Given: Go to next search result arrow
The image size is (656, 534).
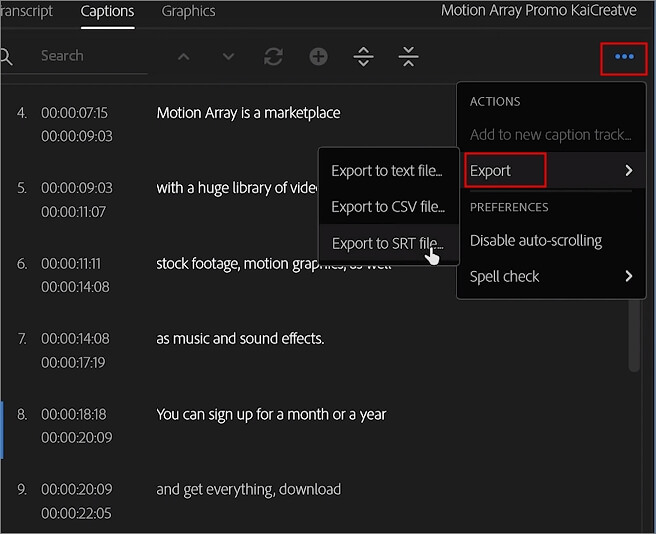Looking at the screenshot, I should click(228, 56).
